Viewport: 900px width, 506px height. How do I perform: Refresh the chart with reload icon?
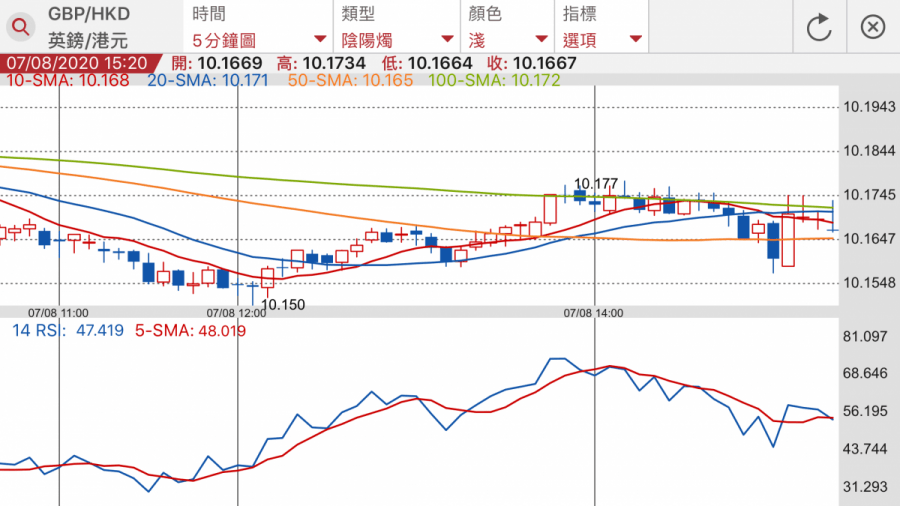[819, 27]
